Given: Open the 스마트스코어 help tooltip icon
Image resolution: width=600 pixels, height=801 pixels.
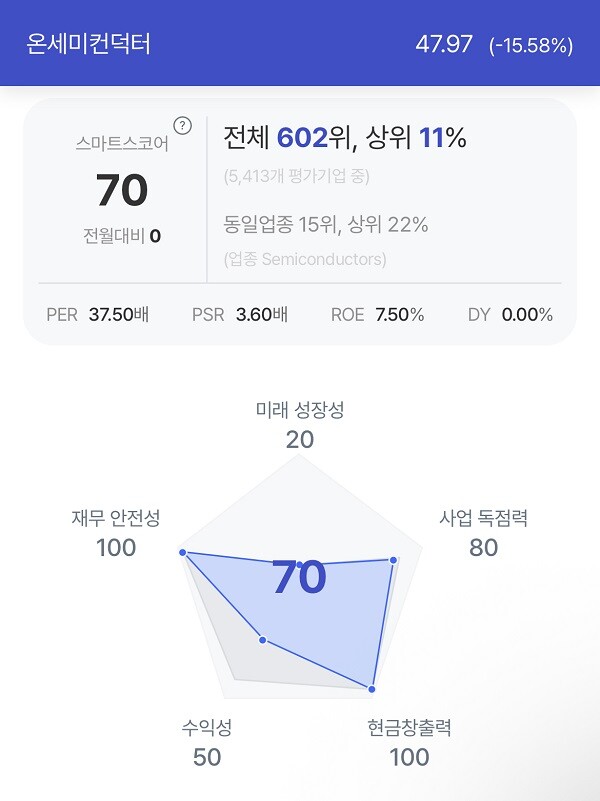Looking at the screenshot, I should [181, 124].
